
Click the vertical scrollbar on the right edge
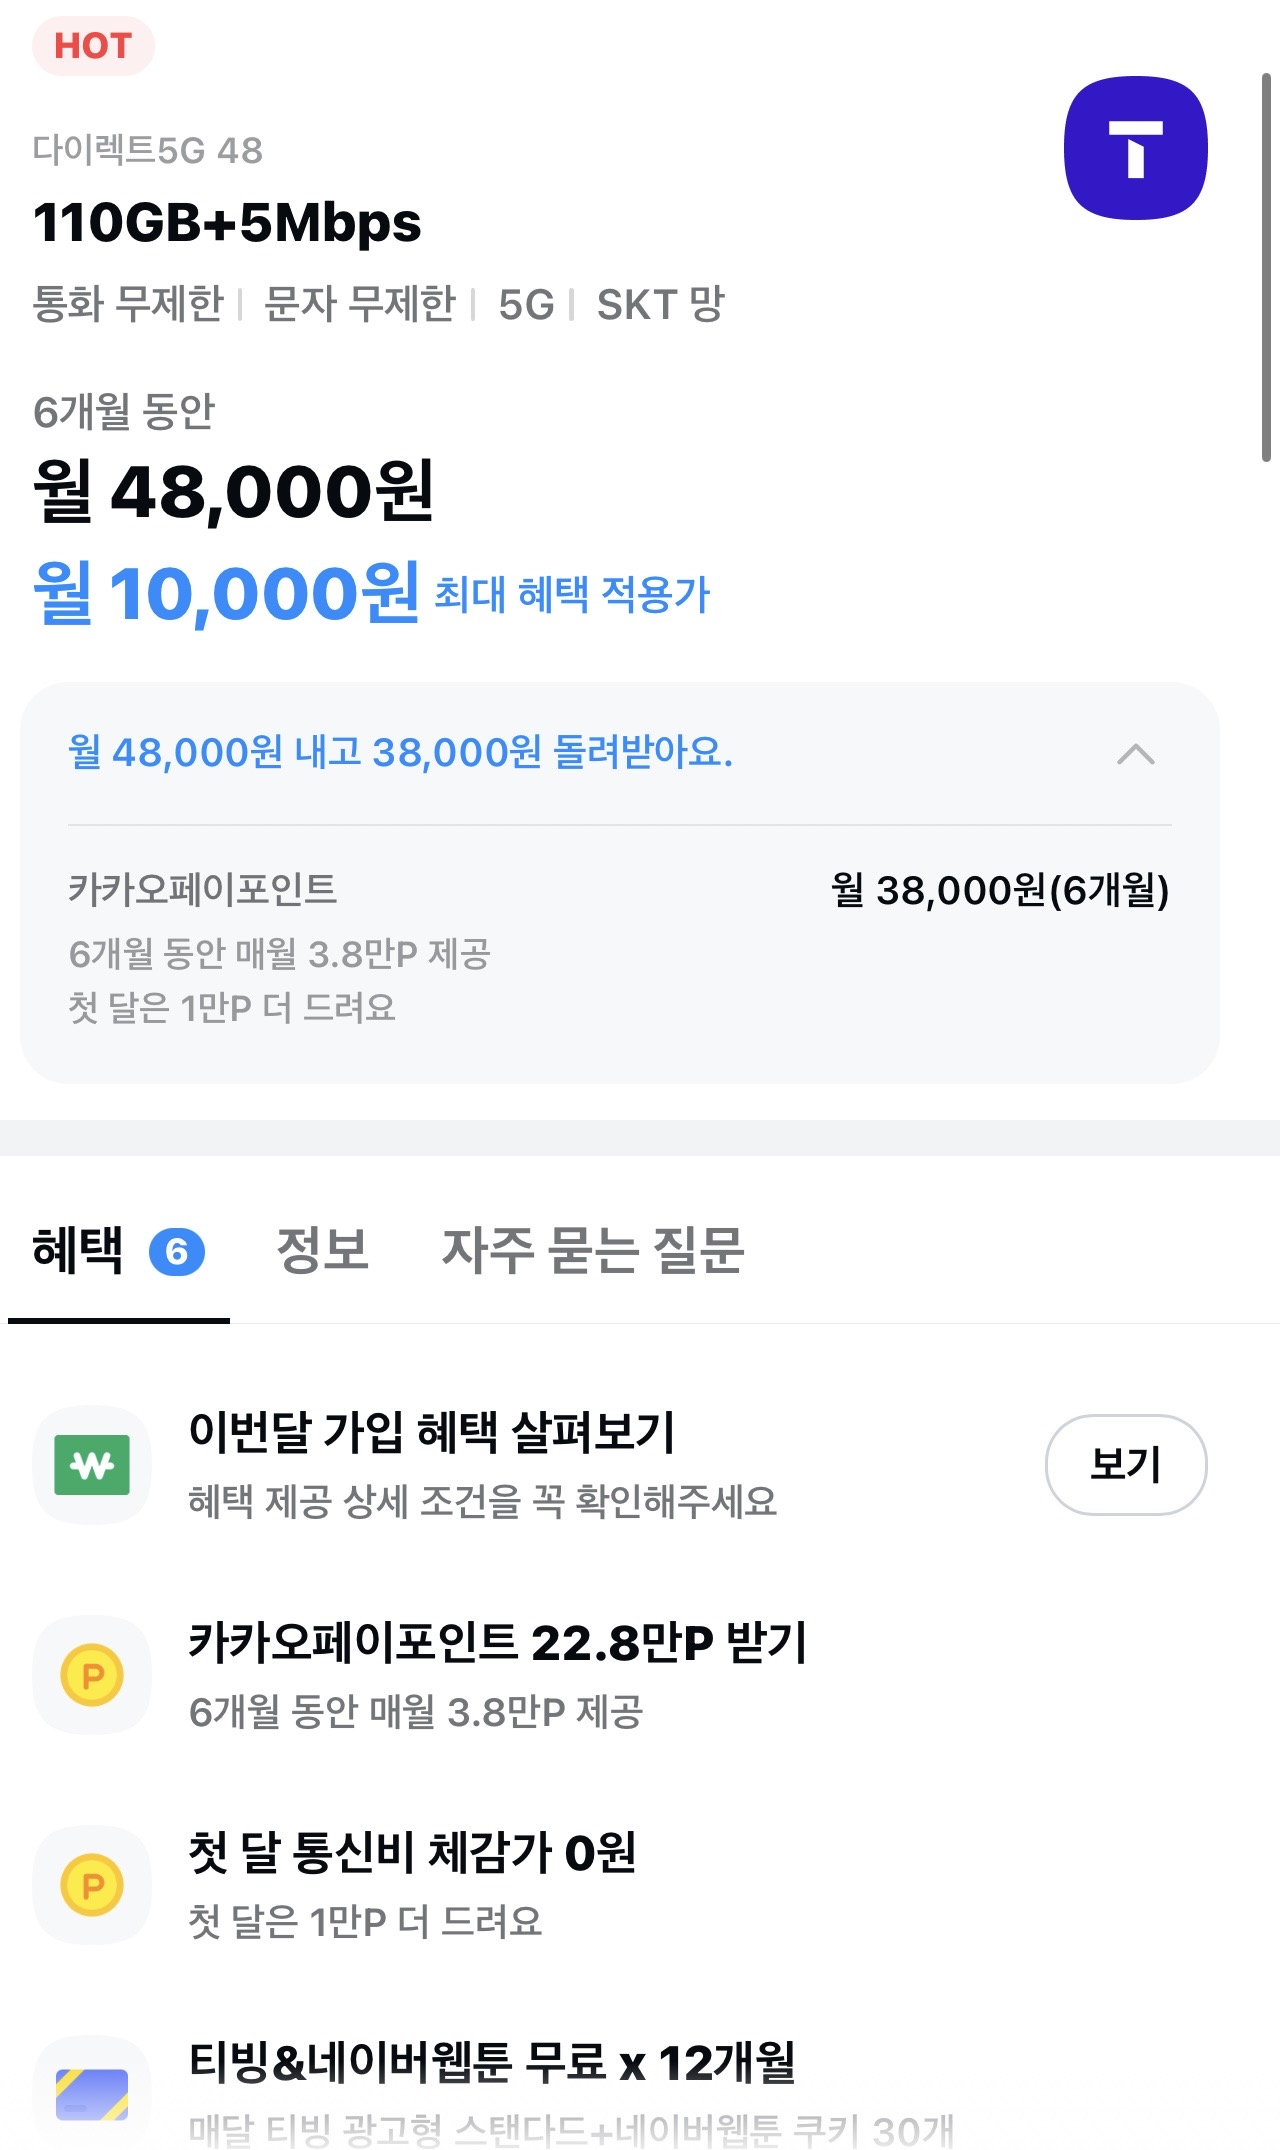(x=1266, y=266)
